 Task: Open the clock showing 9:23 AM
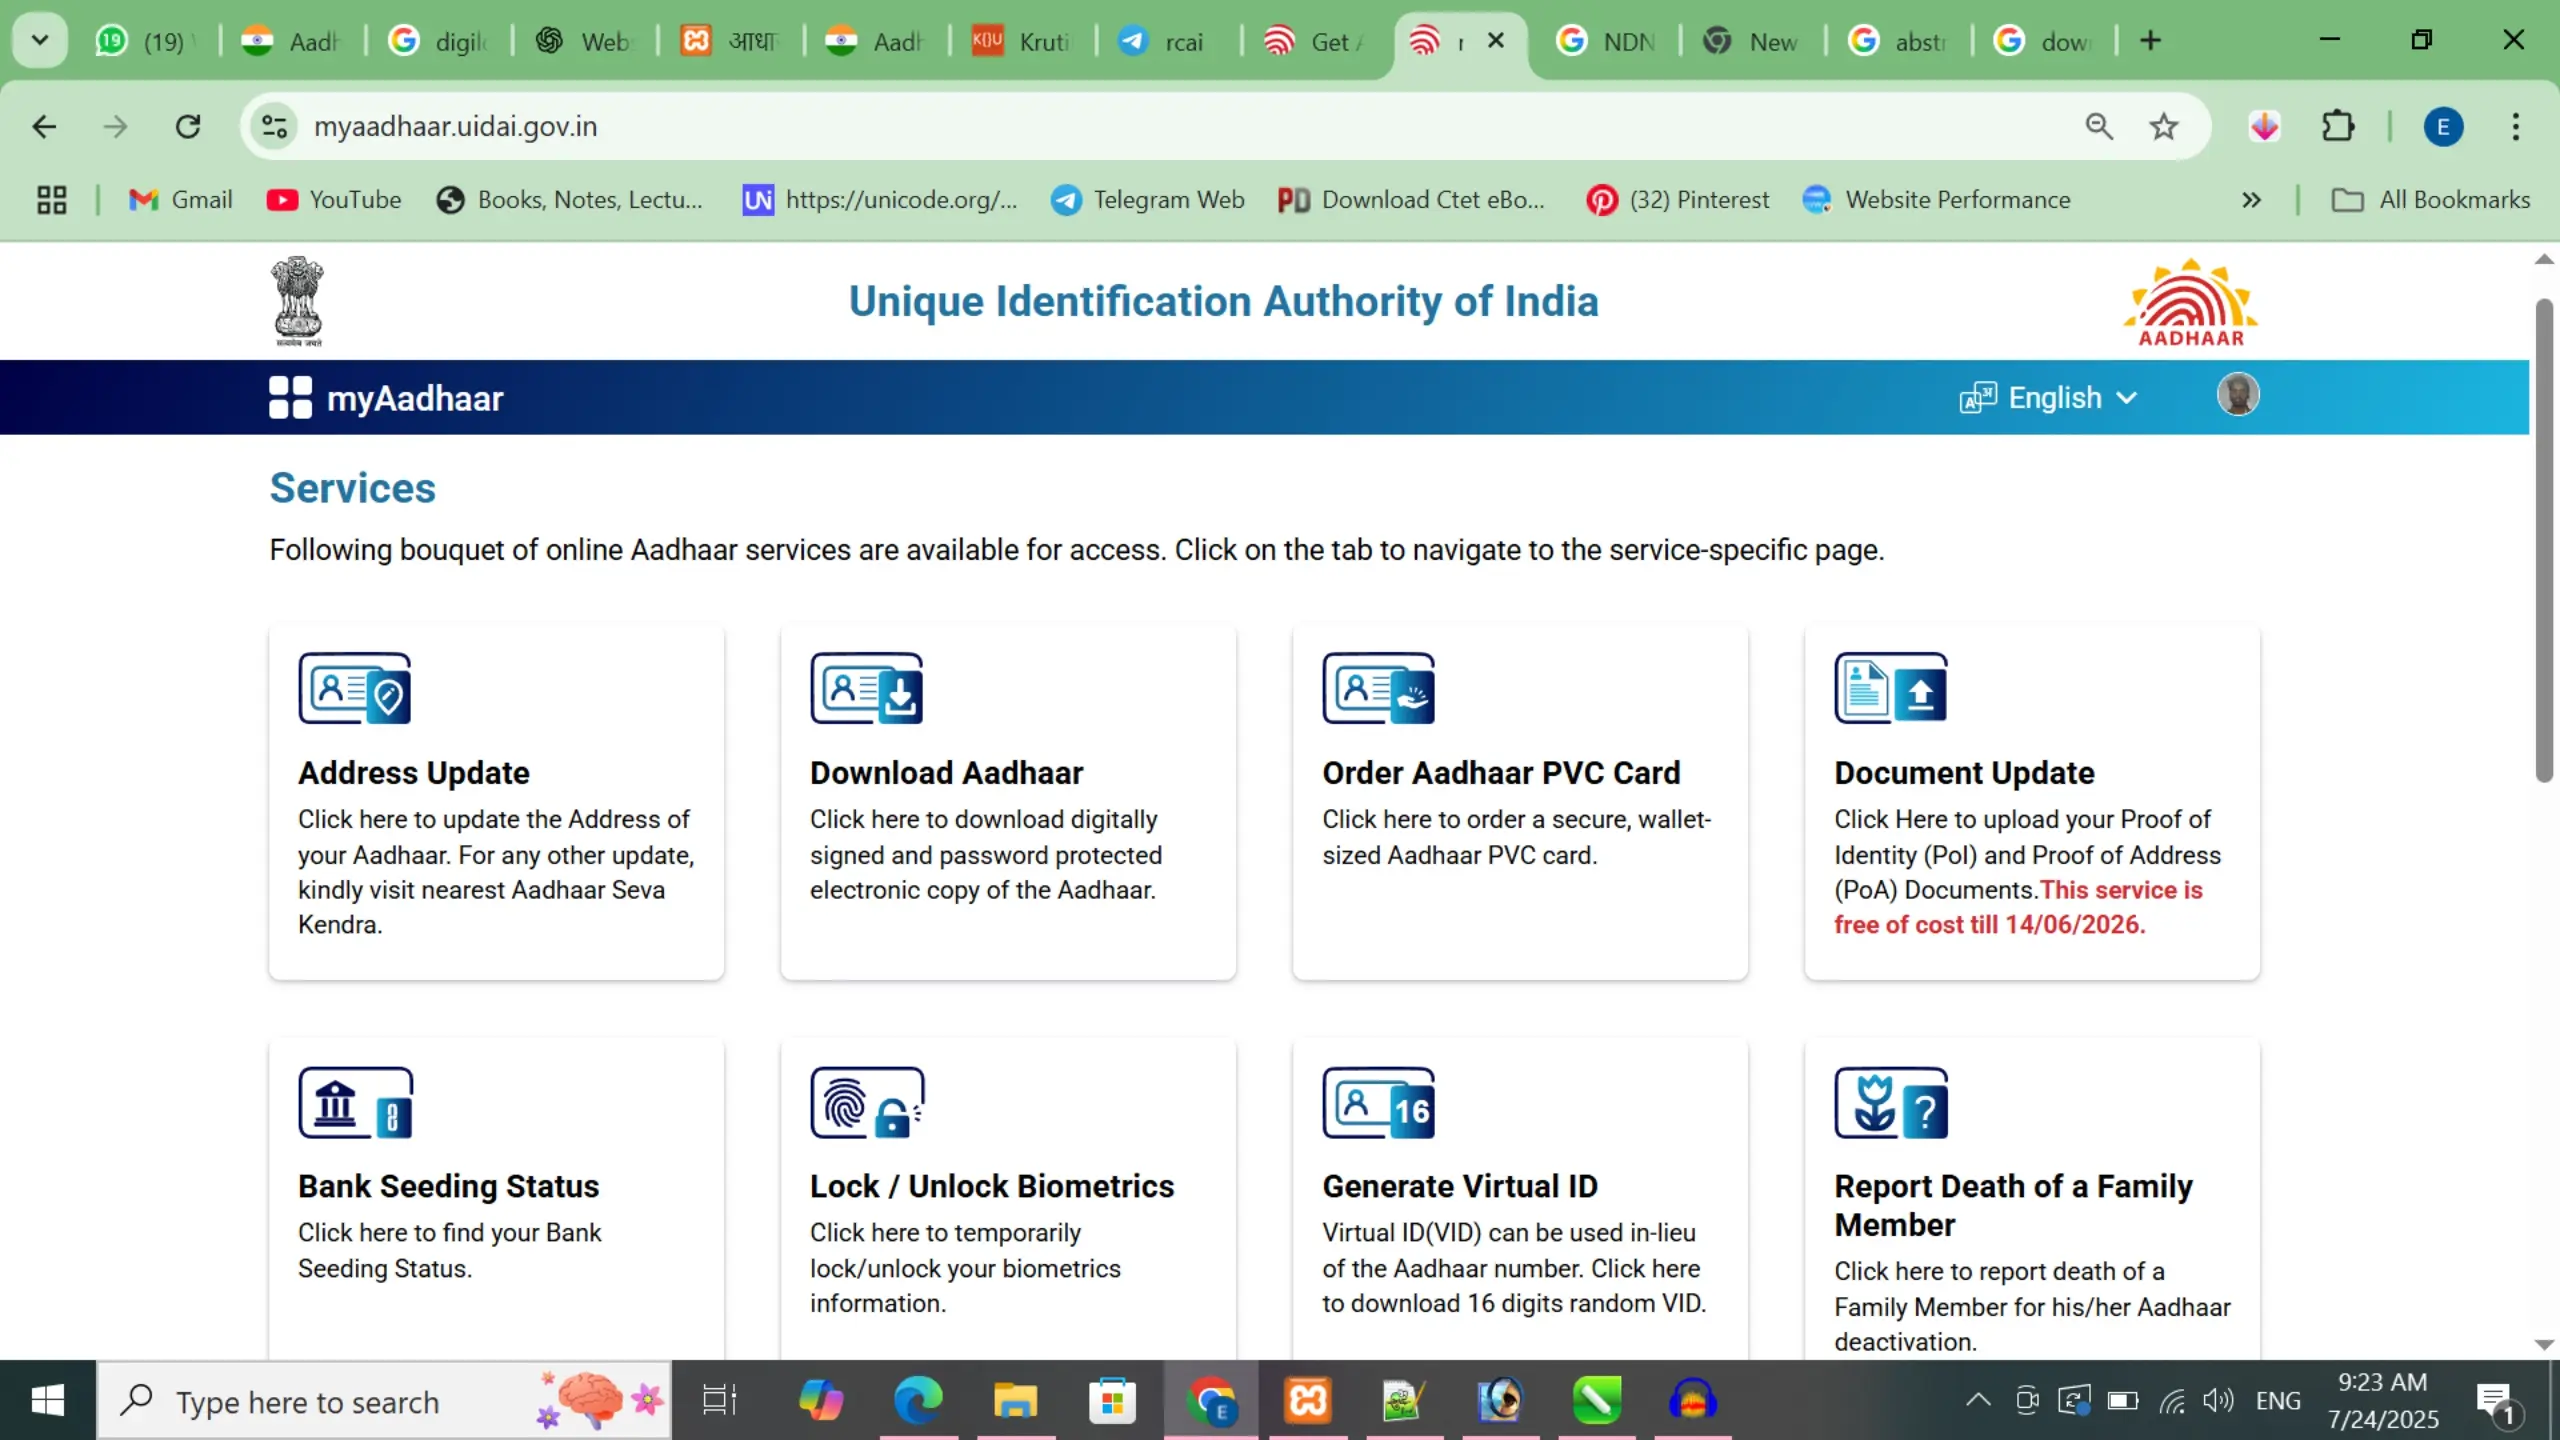[2383, 1400]
